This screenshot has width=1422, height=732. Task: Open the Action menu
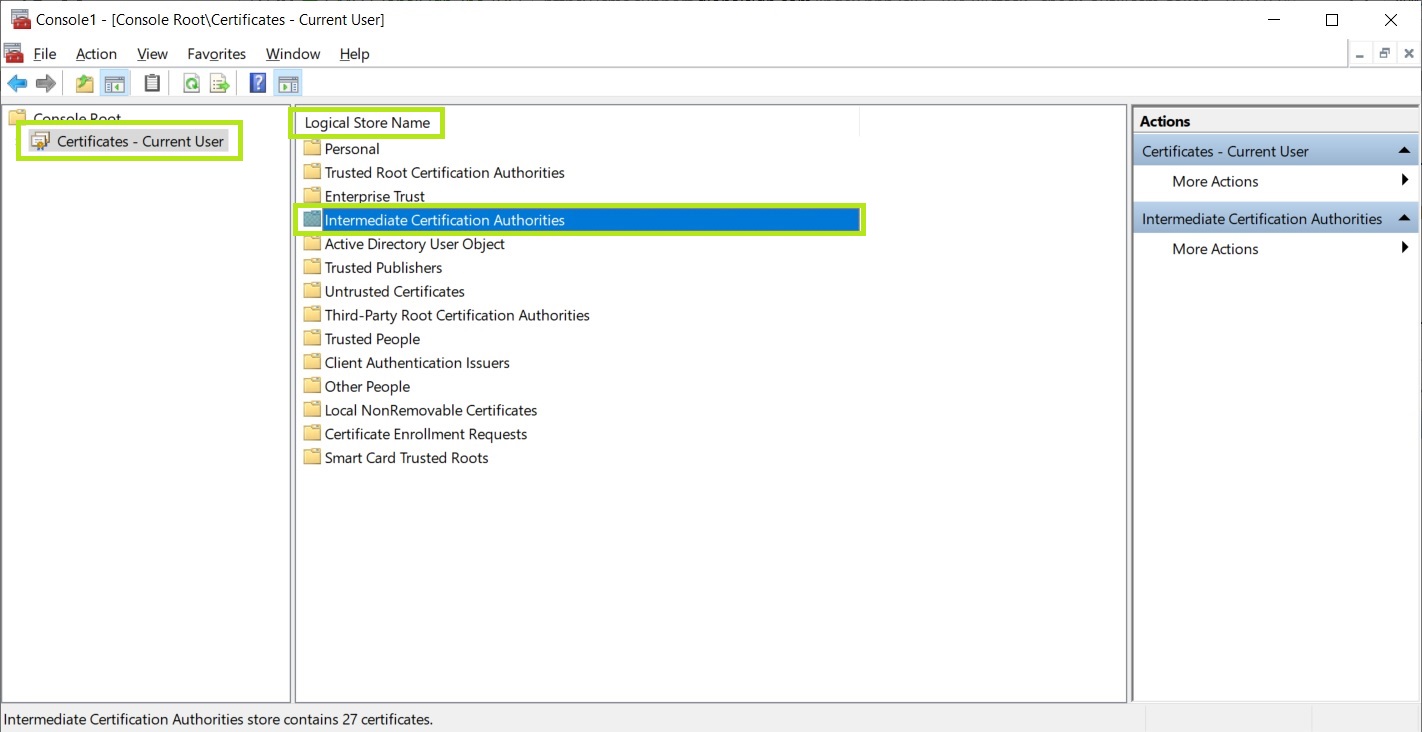(x=96, y=54)
